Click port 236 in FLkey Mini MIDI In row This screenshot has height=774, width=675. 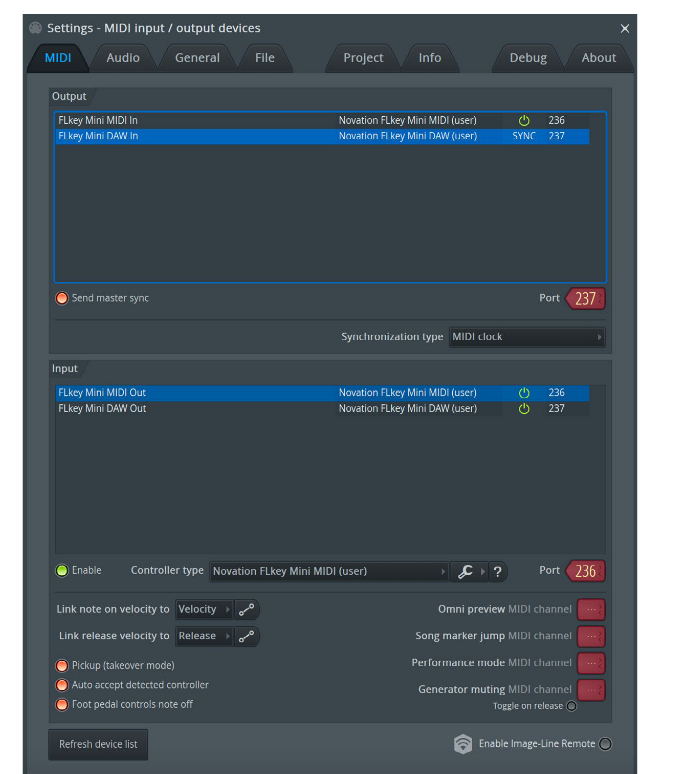point(556,120)
